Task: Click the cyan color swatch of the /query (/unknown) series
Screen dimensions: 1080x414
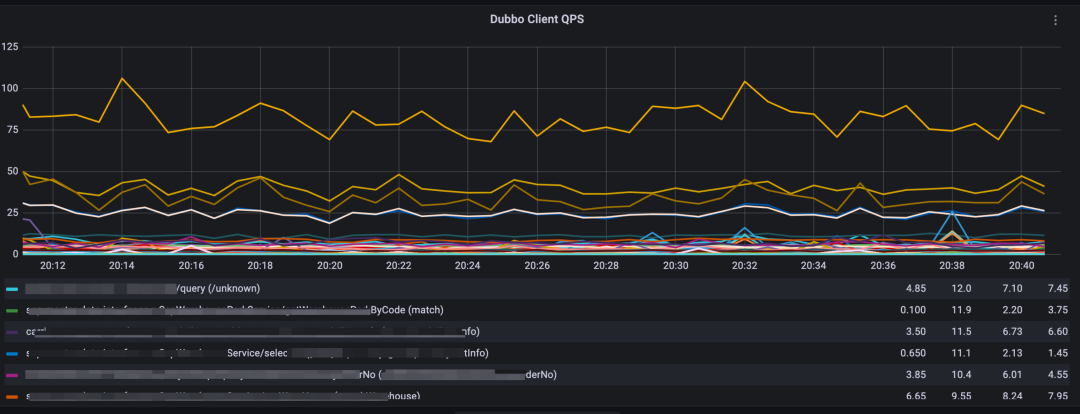Action: (12, 289)
